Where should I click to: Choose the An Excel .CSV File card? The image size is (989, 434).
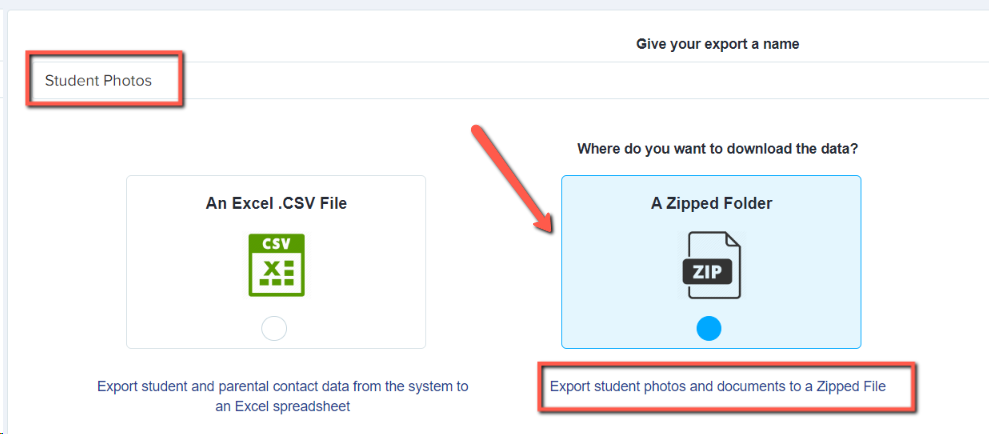[x=276, y=262]
